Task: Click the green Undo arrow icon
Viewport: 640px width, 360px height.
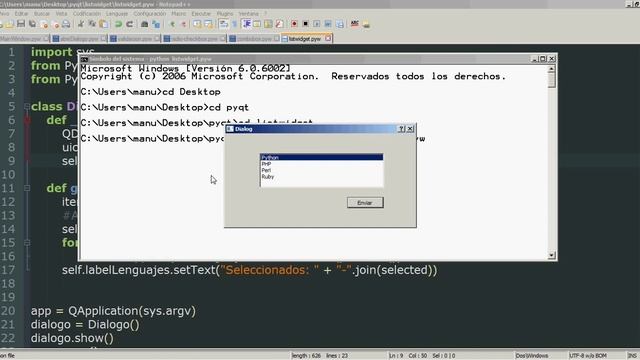Action: click(x=118, y=24)
